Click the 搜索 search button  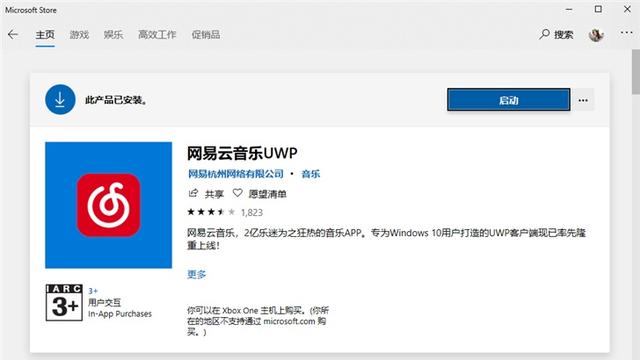click(x=556, y=35)
